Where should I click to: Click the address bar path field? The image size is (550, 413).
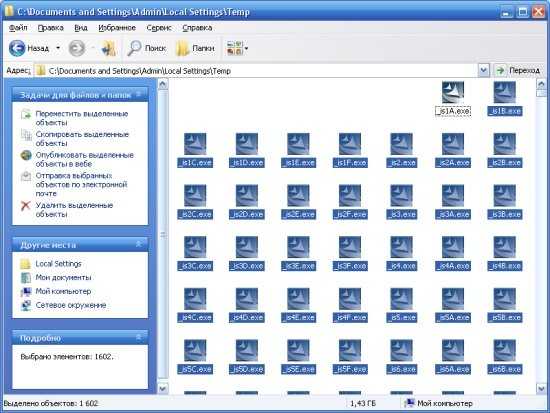click(x=256, y=71)
